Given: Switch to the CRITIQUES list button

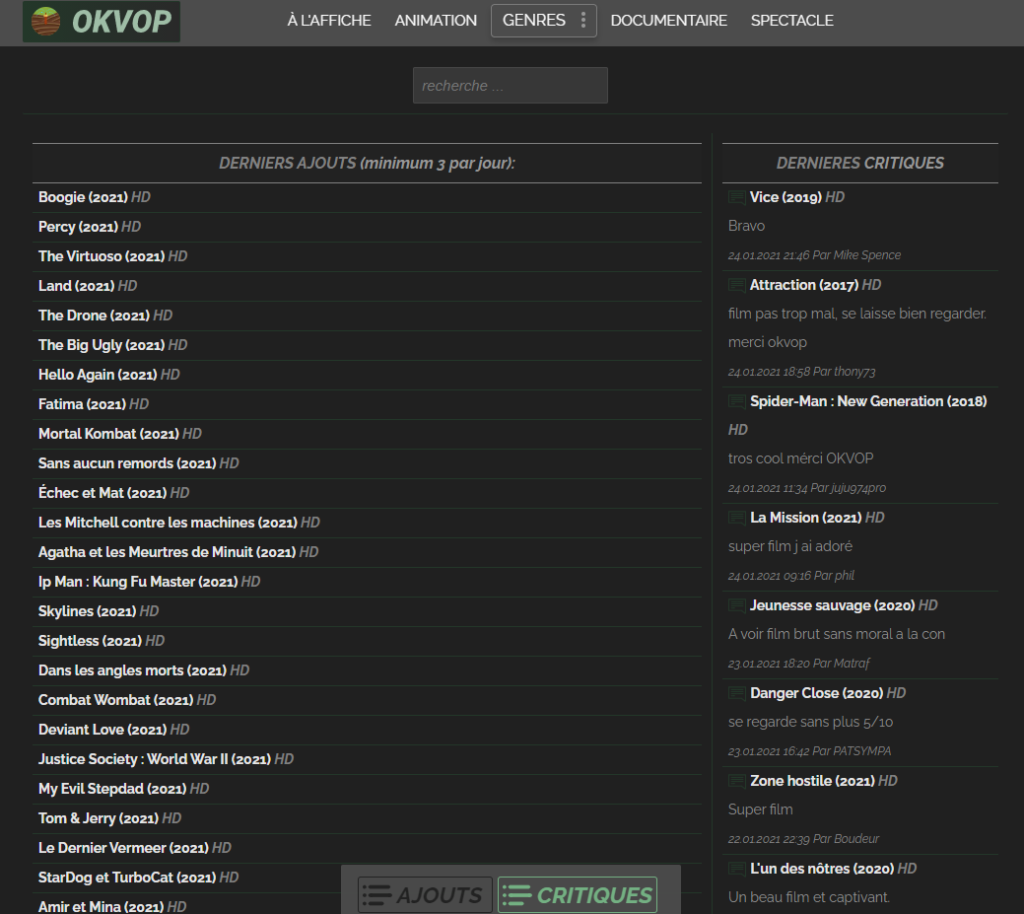Looking at the screenshot, I should tap(577, 894).
